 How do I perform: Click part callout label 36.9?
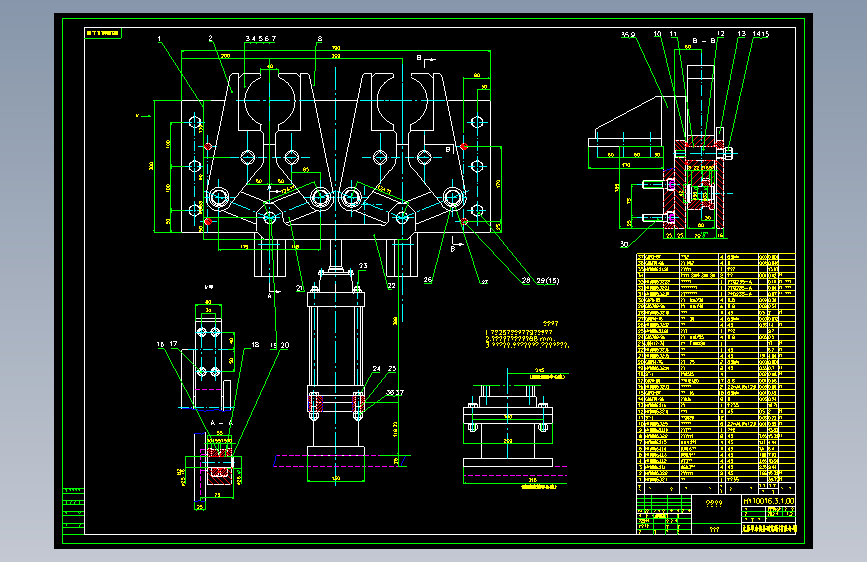pyautogui.click(x=628, y=35)
